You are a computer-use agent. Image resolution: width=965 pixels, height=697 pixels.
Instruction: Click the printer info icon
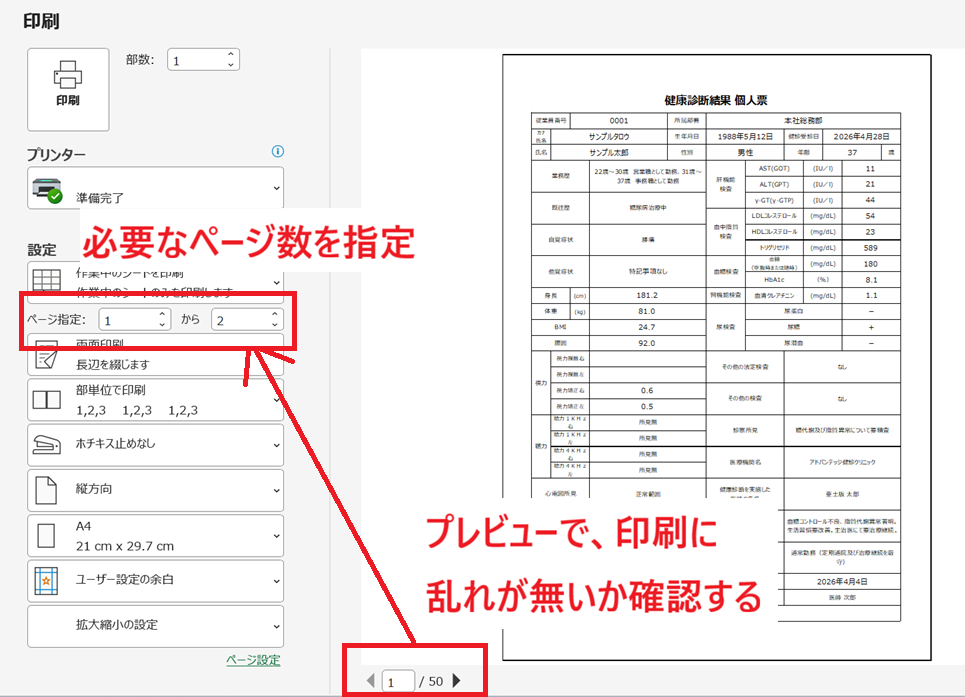pyautogui.click(x=278, y=151)
